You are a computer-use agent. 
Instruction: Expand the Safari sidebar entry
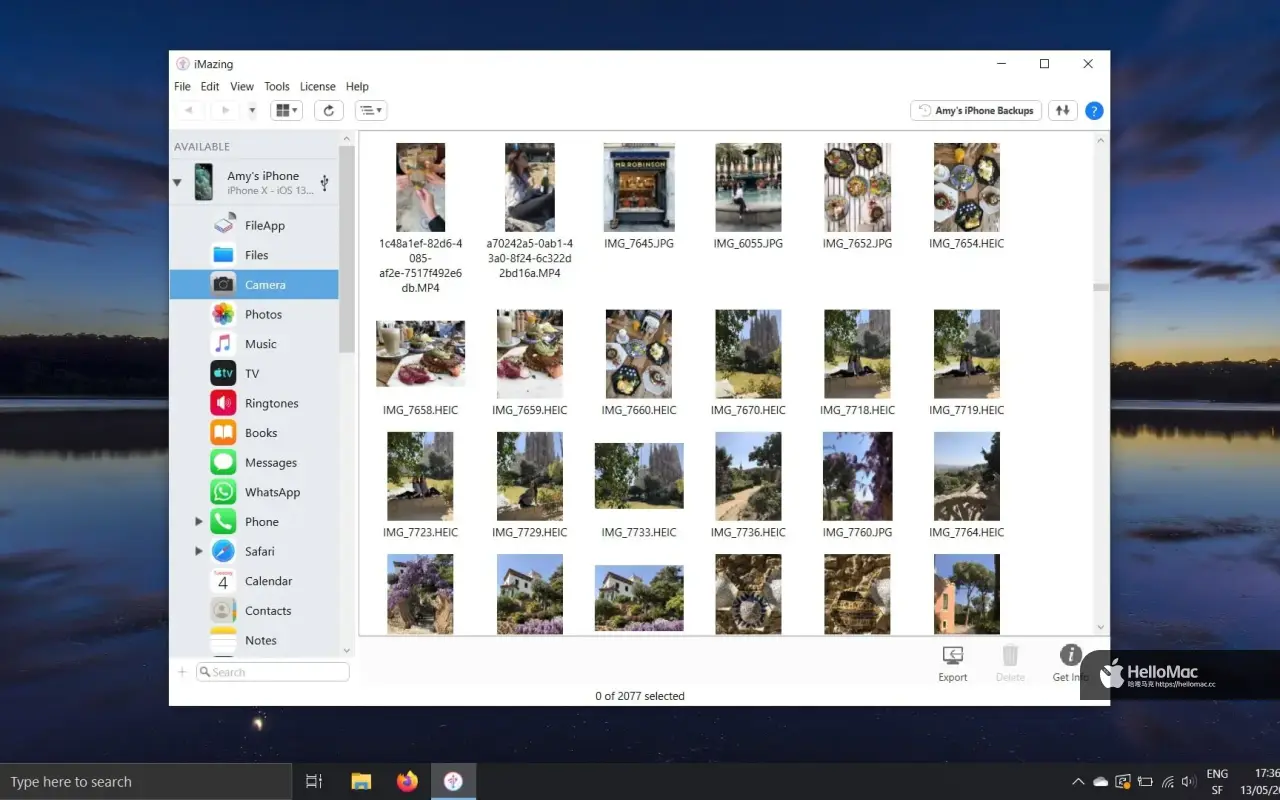click(x=199, y=551)
